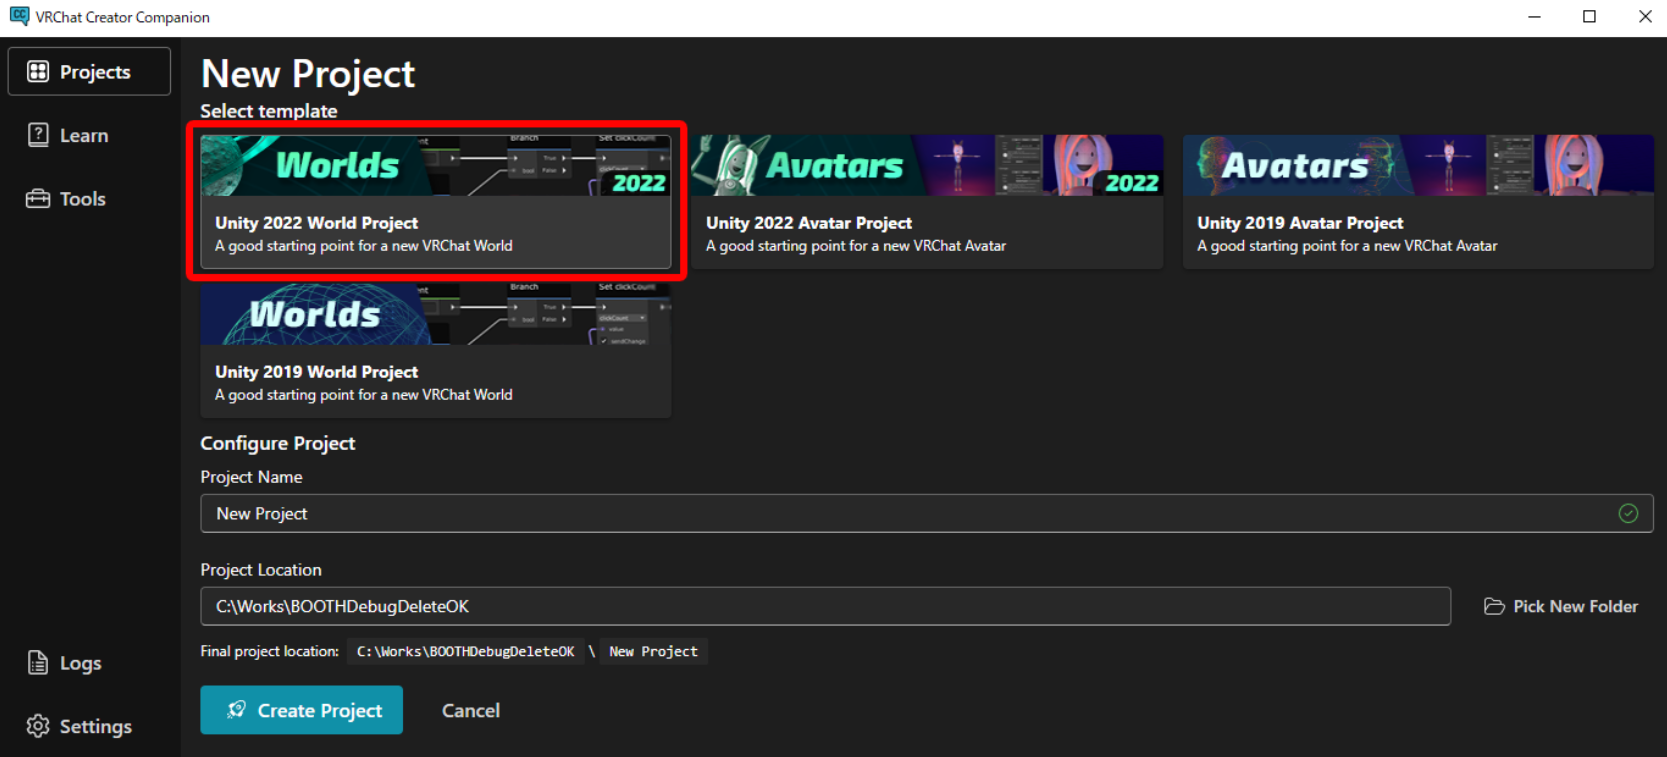Minimize the Creator Companion window
Screen dimensions: 1667x757
pos(1534,17)
